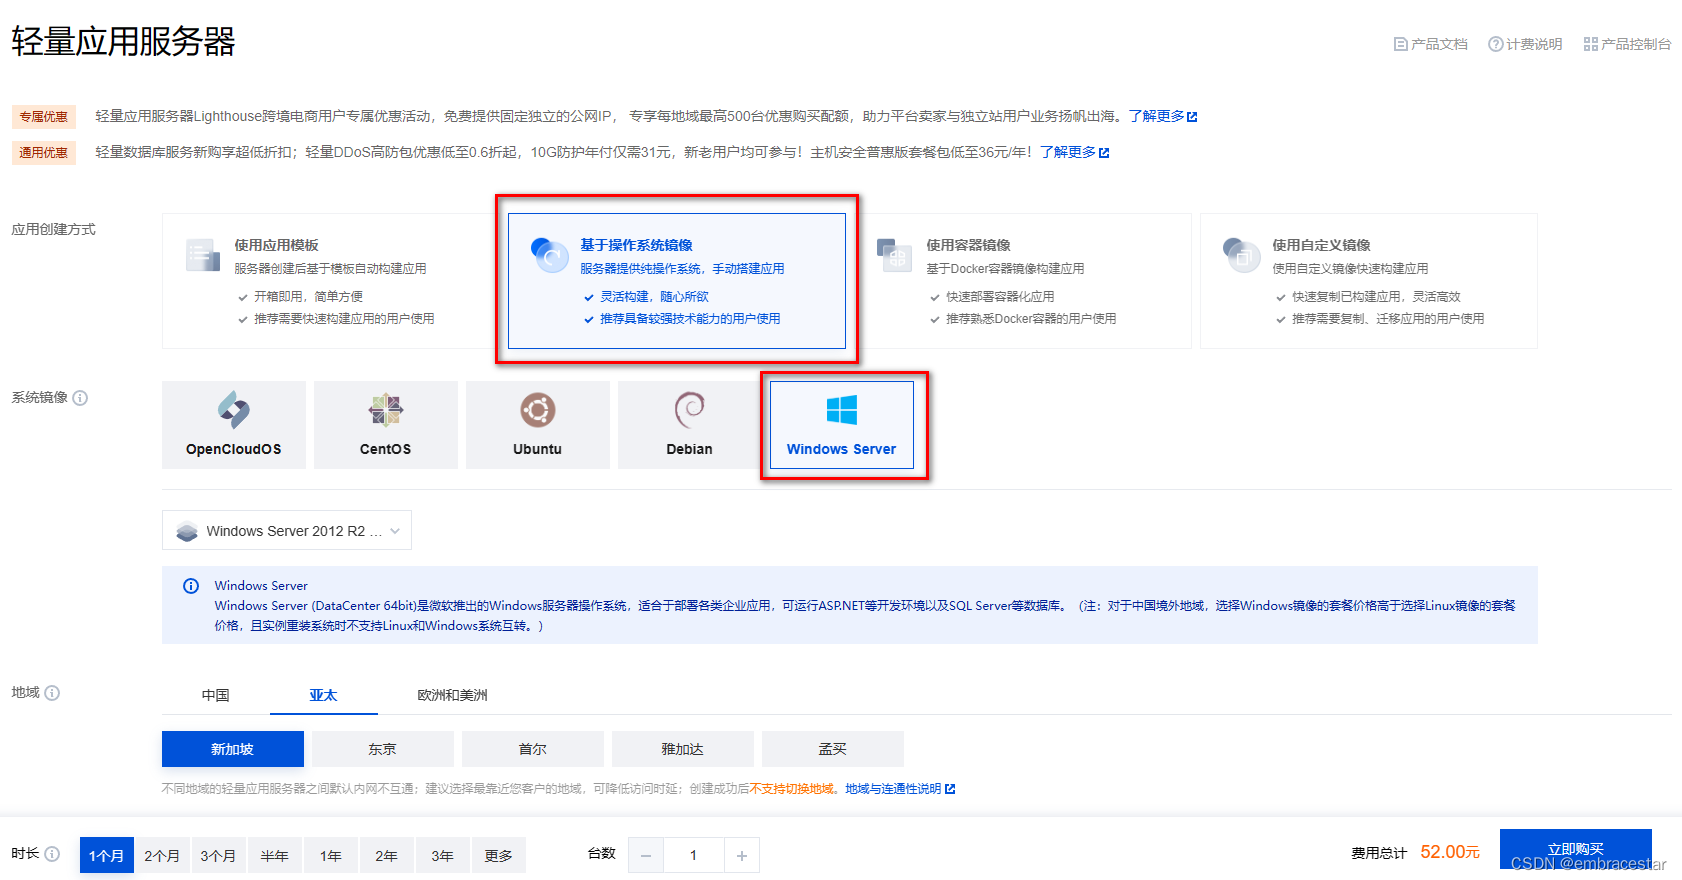Image resolution: width=1682 pixels, height=880 pixels.
Task: Click external link icon after second 了解更多
Action: pyautogui.click(x=1104, y=153)
